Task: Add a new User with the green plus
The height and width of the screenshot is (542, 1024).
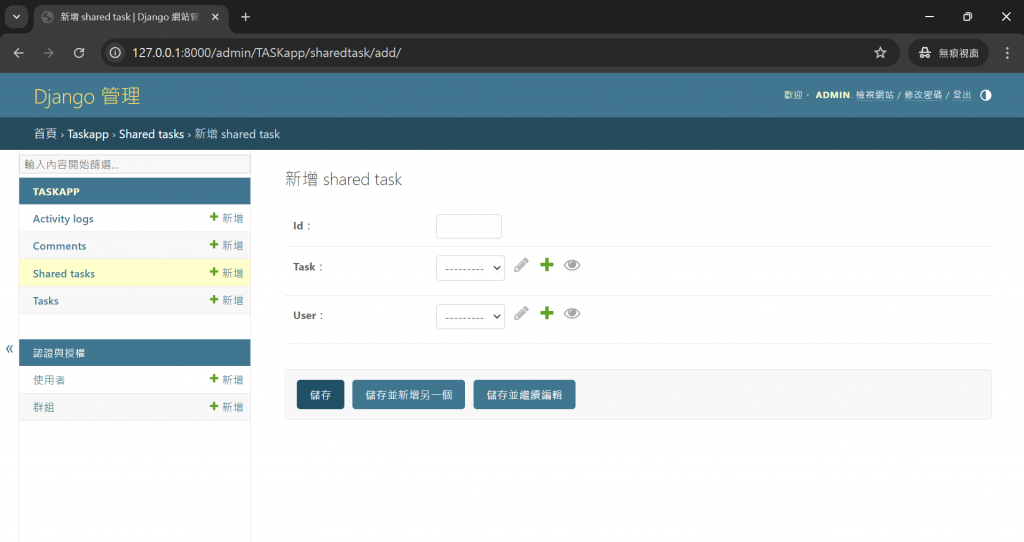Action: [x=547, y=313]
